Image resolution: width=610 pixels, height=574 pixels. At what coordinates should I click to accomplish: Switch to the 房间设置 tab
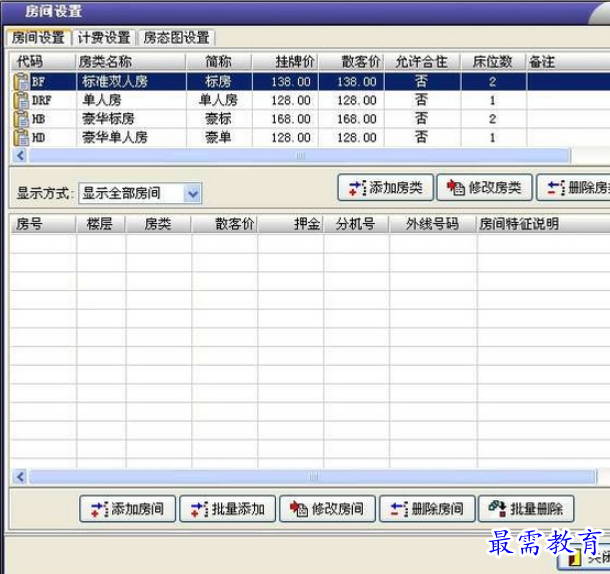coord(38,38)
